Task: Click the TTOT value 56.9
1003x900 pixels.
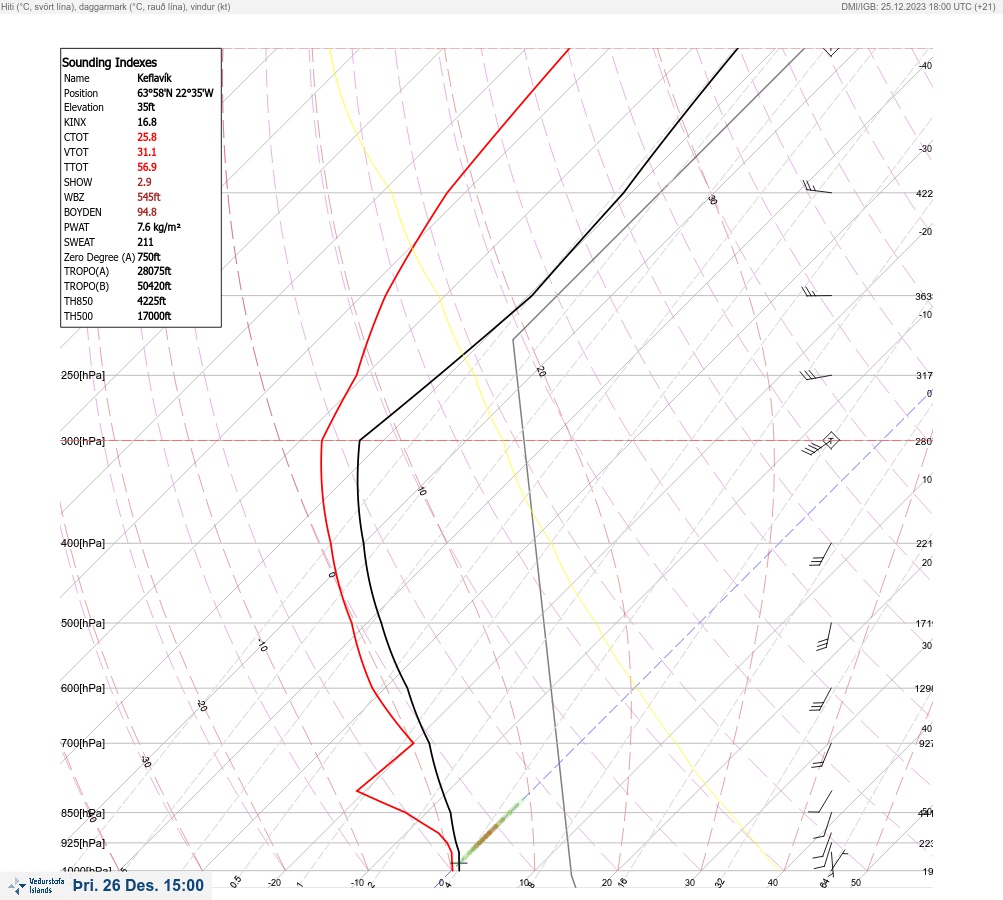Action: [x=146, y=167]
